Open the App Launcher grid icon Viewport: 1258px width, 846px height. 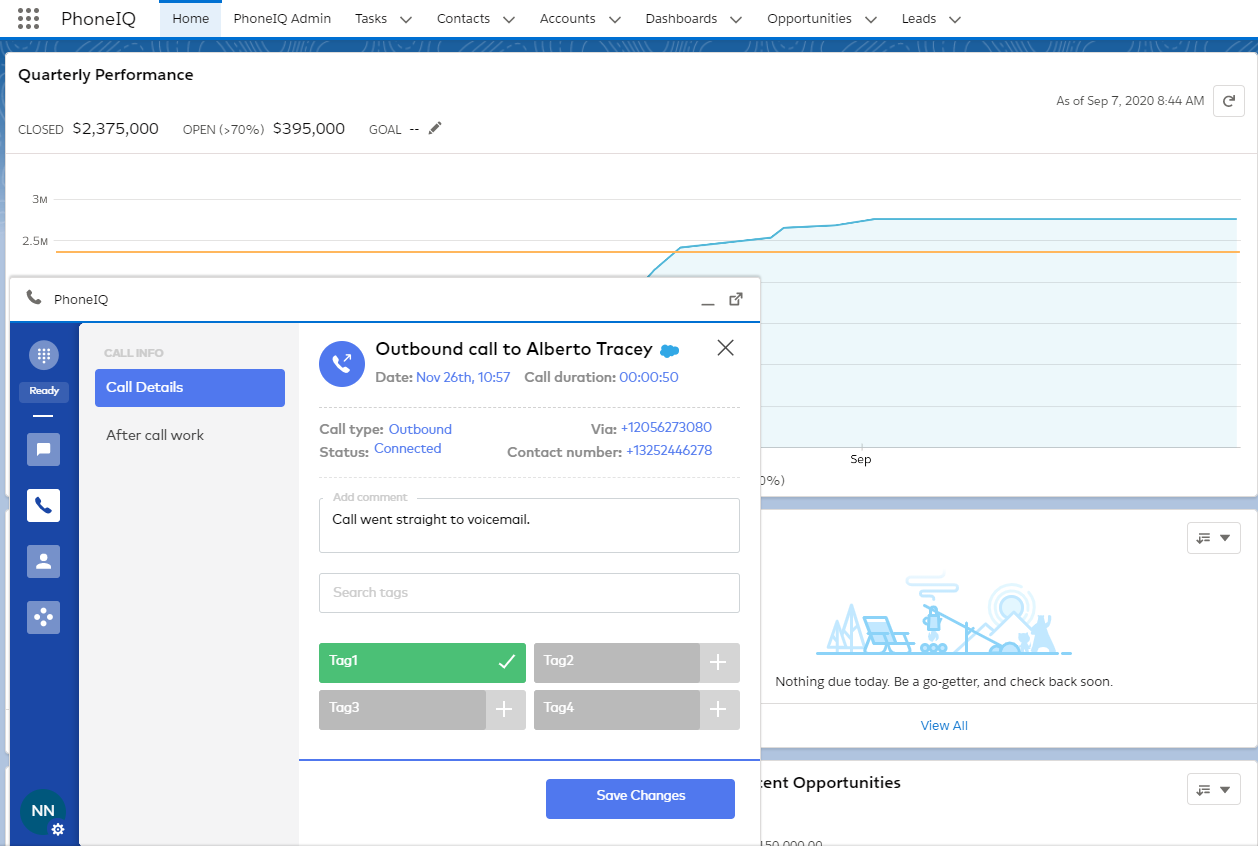click(x=29, y=18)
